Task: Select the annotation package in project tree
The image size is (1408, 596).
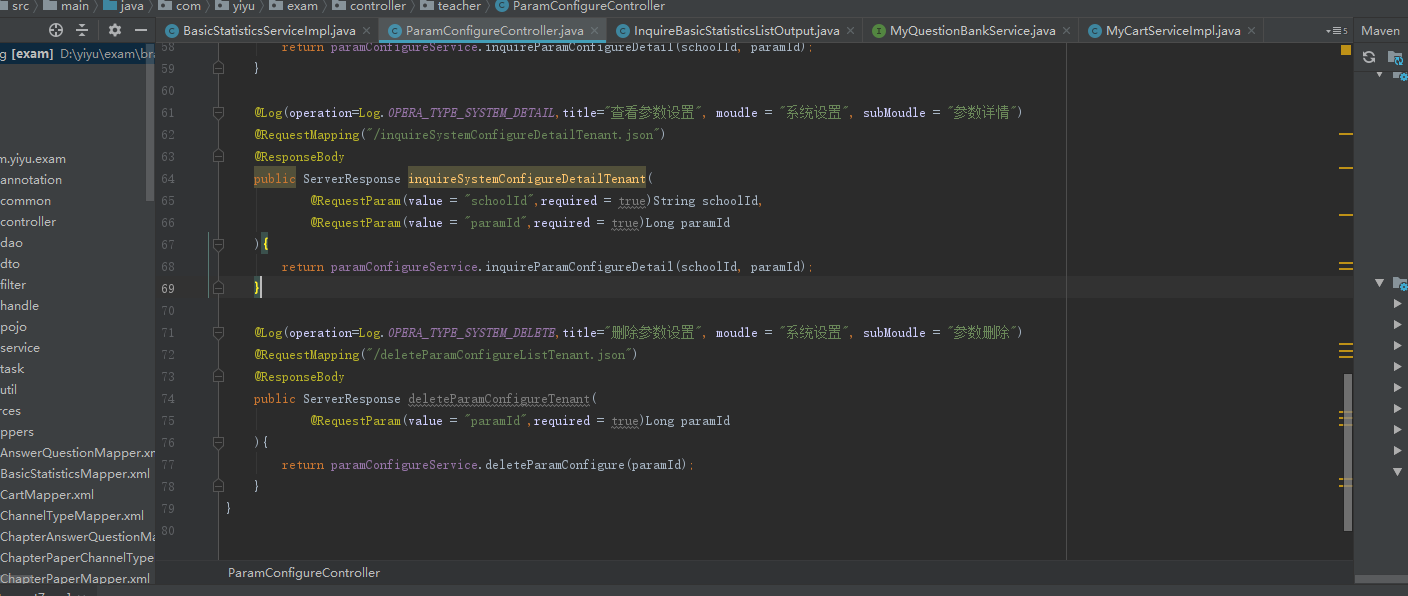Action: [x=31, y=180]
